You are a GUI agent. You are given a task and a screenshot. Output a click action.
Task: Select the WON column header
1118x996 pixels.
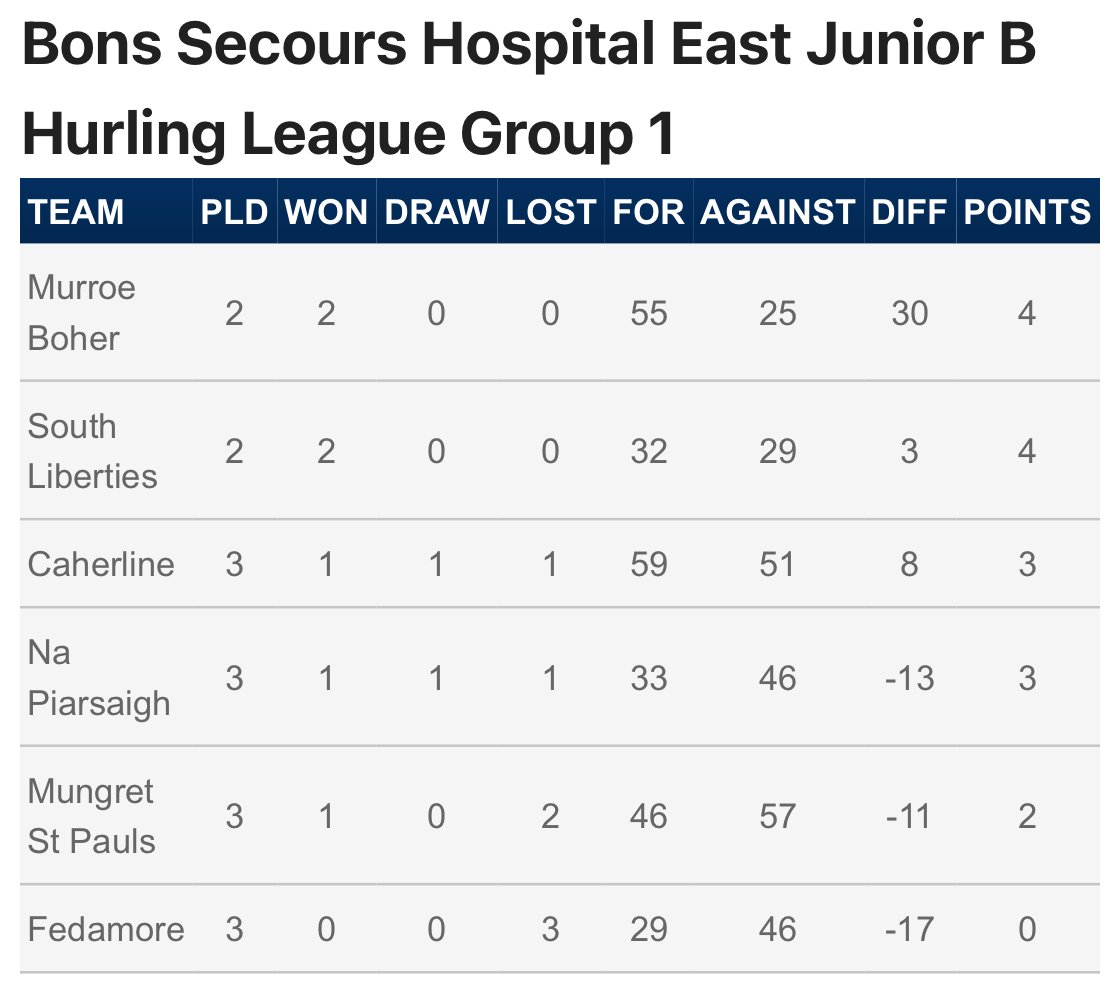[326, 212]
